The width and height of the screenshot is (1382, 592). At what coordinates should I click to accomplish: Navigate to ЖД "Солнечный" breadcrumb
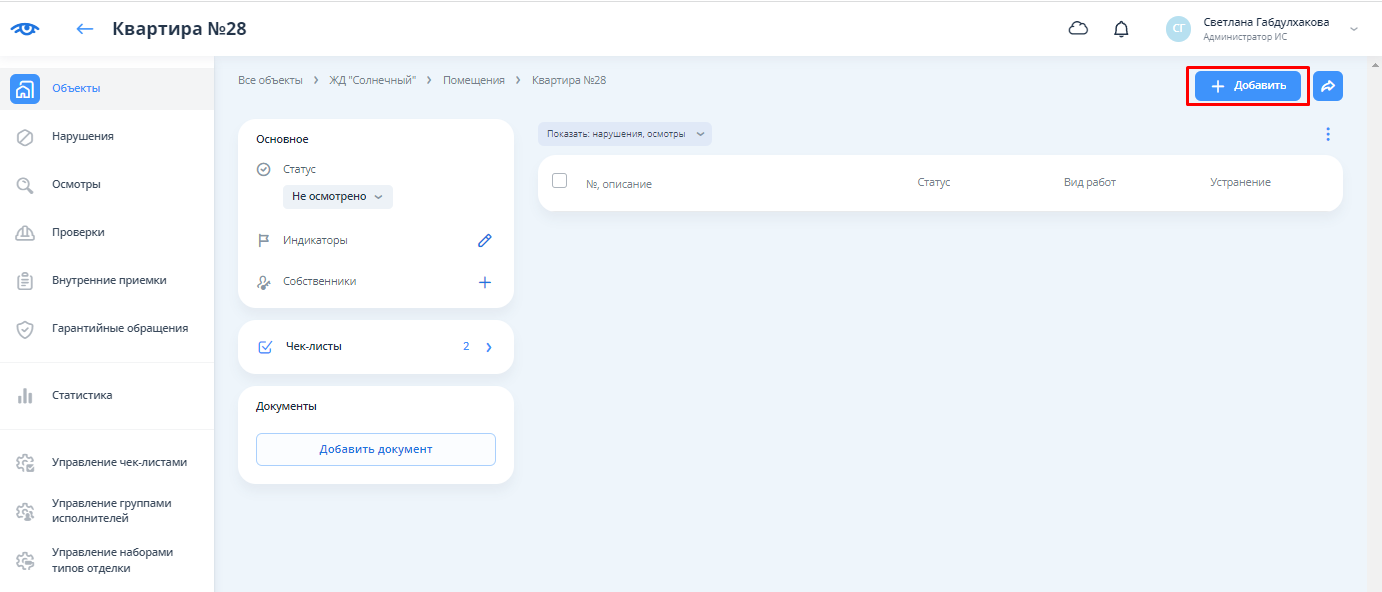click(372, 80)
